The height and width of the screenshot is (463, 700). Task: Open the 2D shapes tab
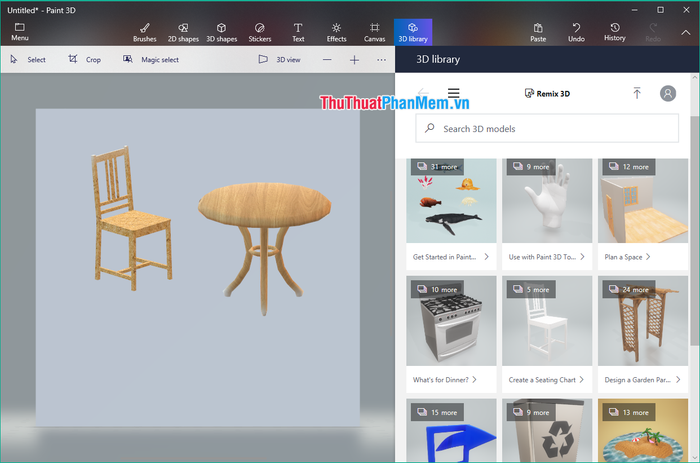(183, 33)
